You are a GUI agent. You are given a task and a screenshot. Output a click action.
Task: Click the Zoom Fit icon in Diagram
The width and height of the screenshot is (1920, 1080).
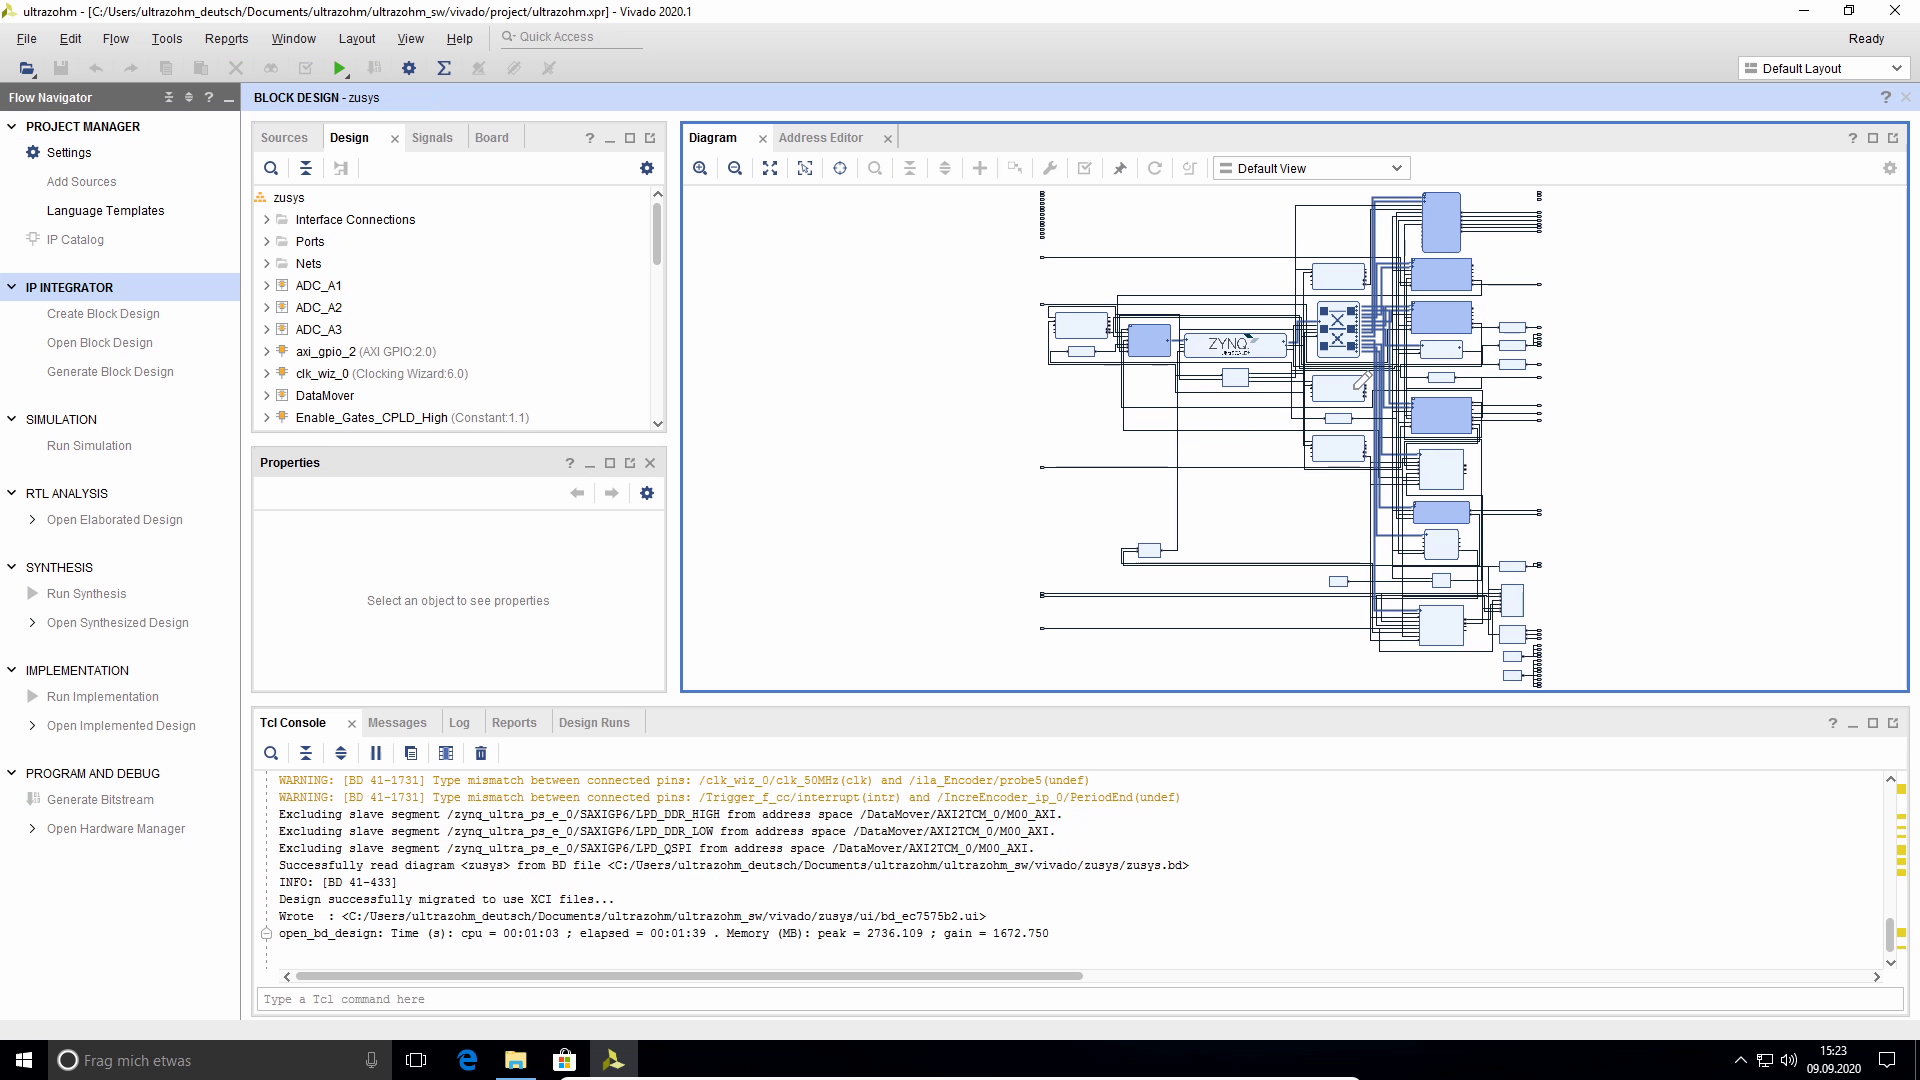click(770, 168)
